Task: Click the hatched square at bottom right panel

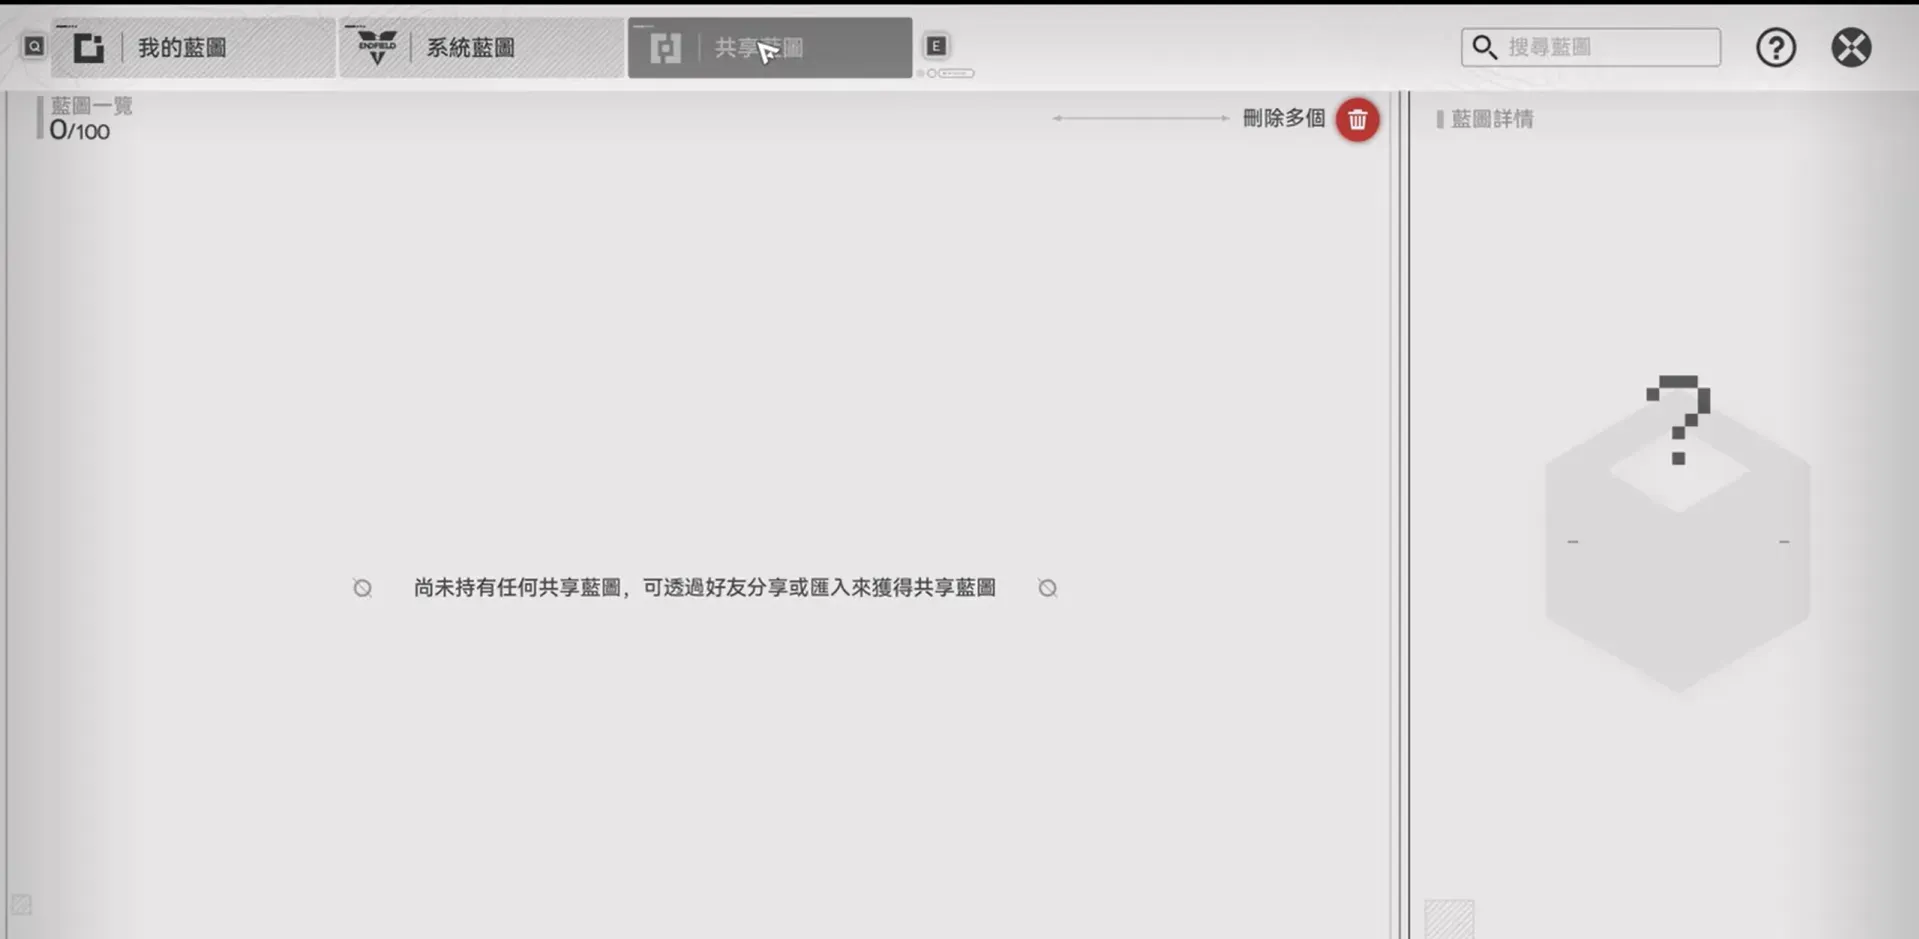Action: click(1451, 916)
